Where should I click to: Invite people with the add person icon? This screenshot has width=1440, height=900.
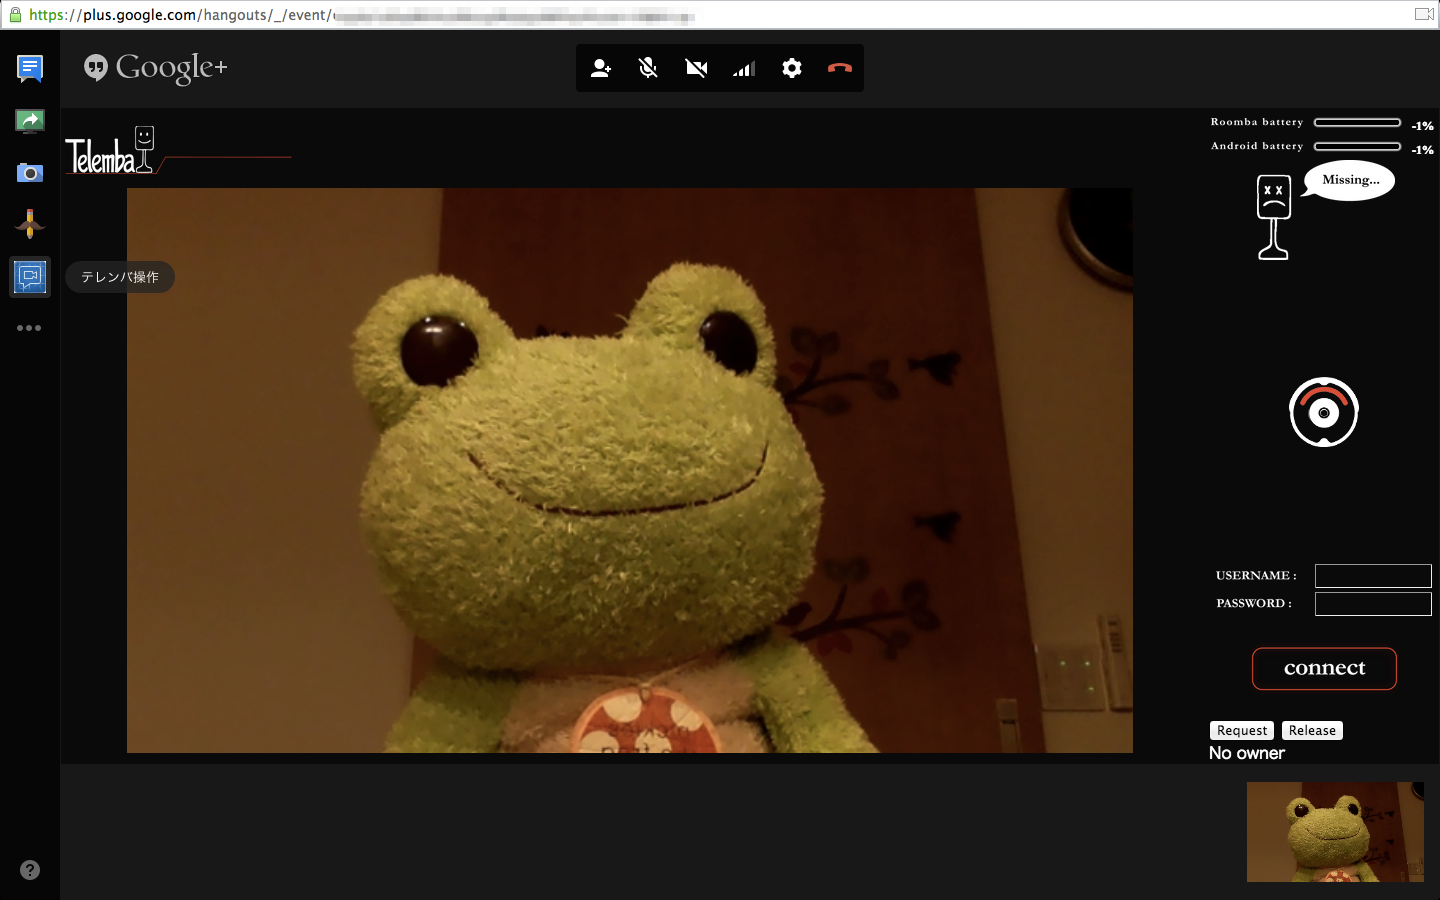601,68
